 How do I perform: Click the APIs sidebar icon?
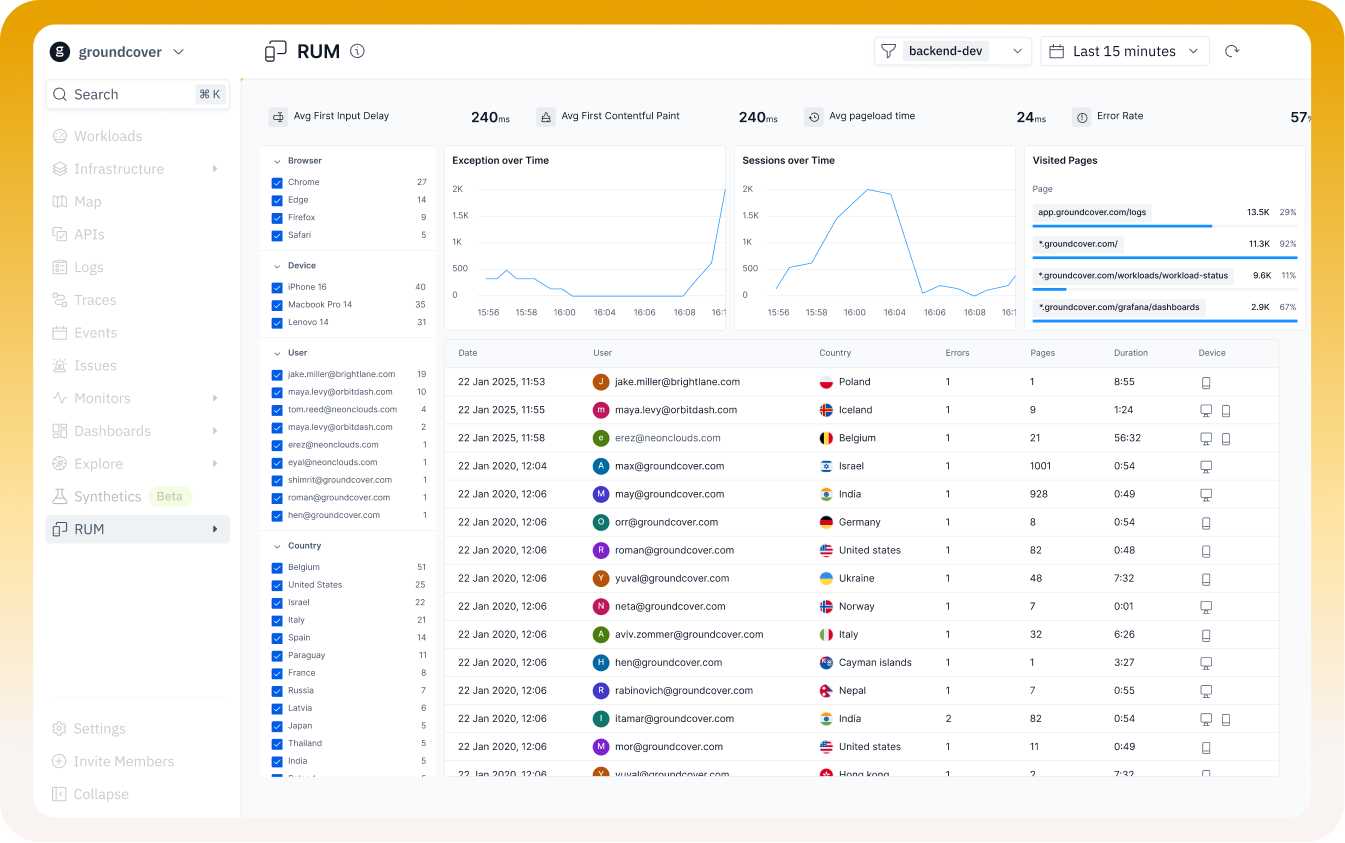coord(60,234)
